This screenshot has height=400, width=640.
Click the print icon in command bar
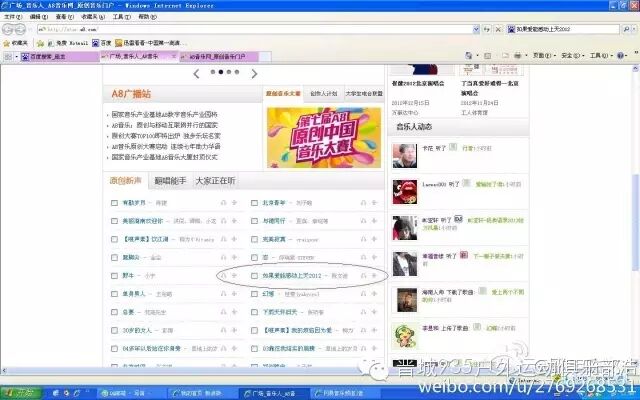(x=518, y=56)
